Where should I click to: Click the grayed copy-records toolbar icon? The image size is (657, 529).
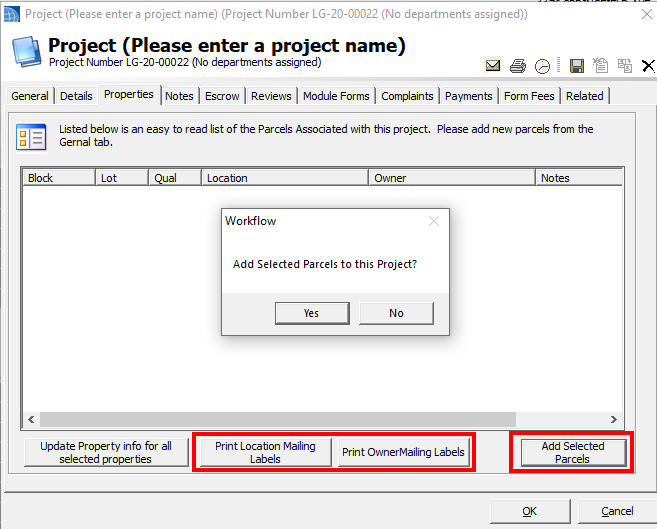pyautogui.click(x=625, y=66)
